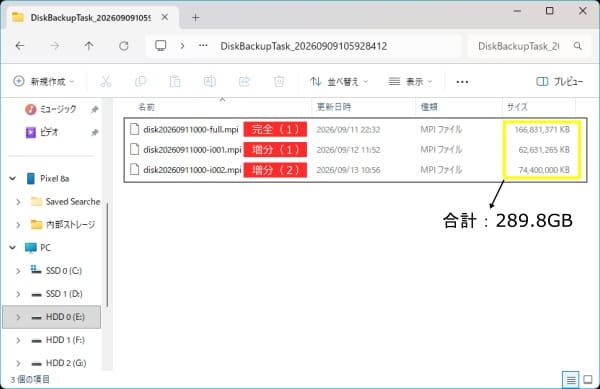Collapse the PC tree node

13,248
